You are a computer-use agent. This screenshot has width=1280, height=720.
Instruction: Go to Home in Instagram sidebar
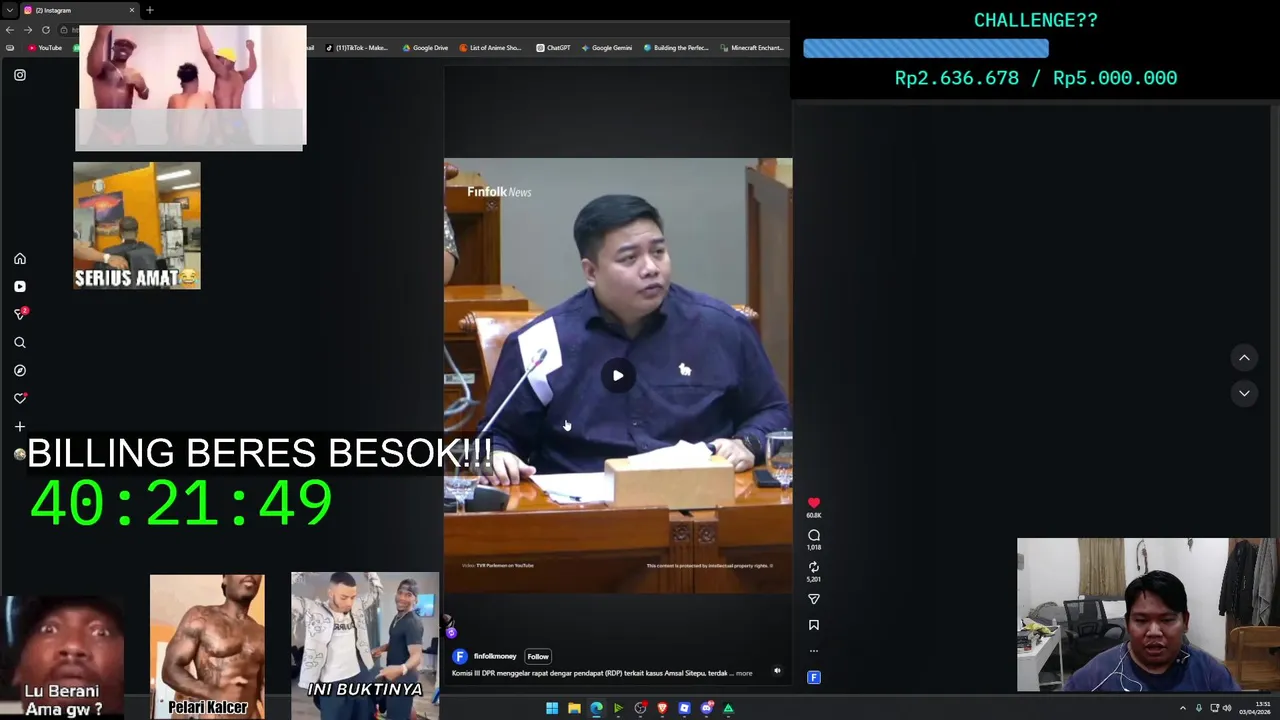point(20,259)
